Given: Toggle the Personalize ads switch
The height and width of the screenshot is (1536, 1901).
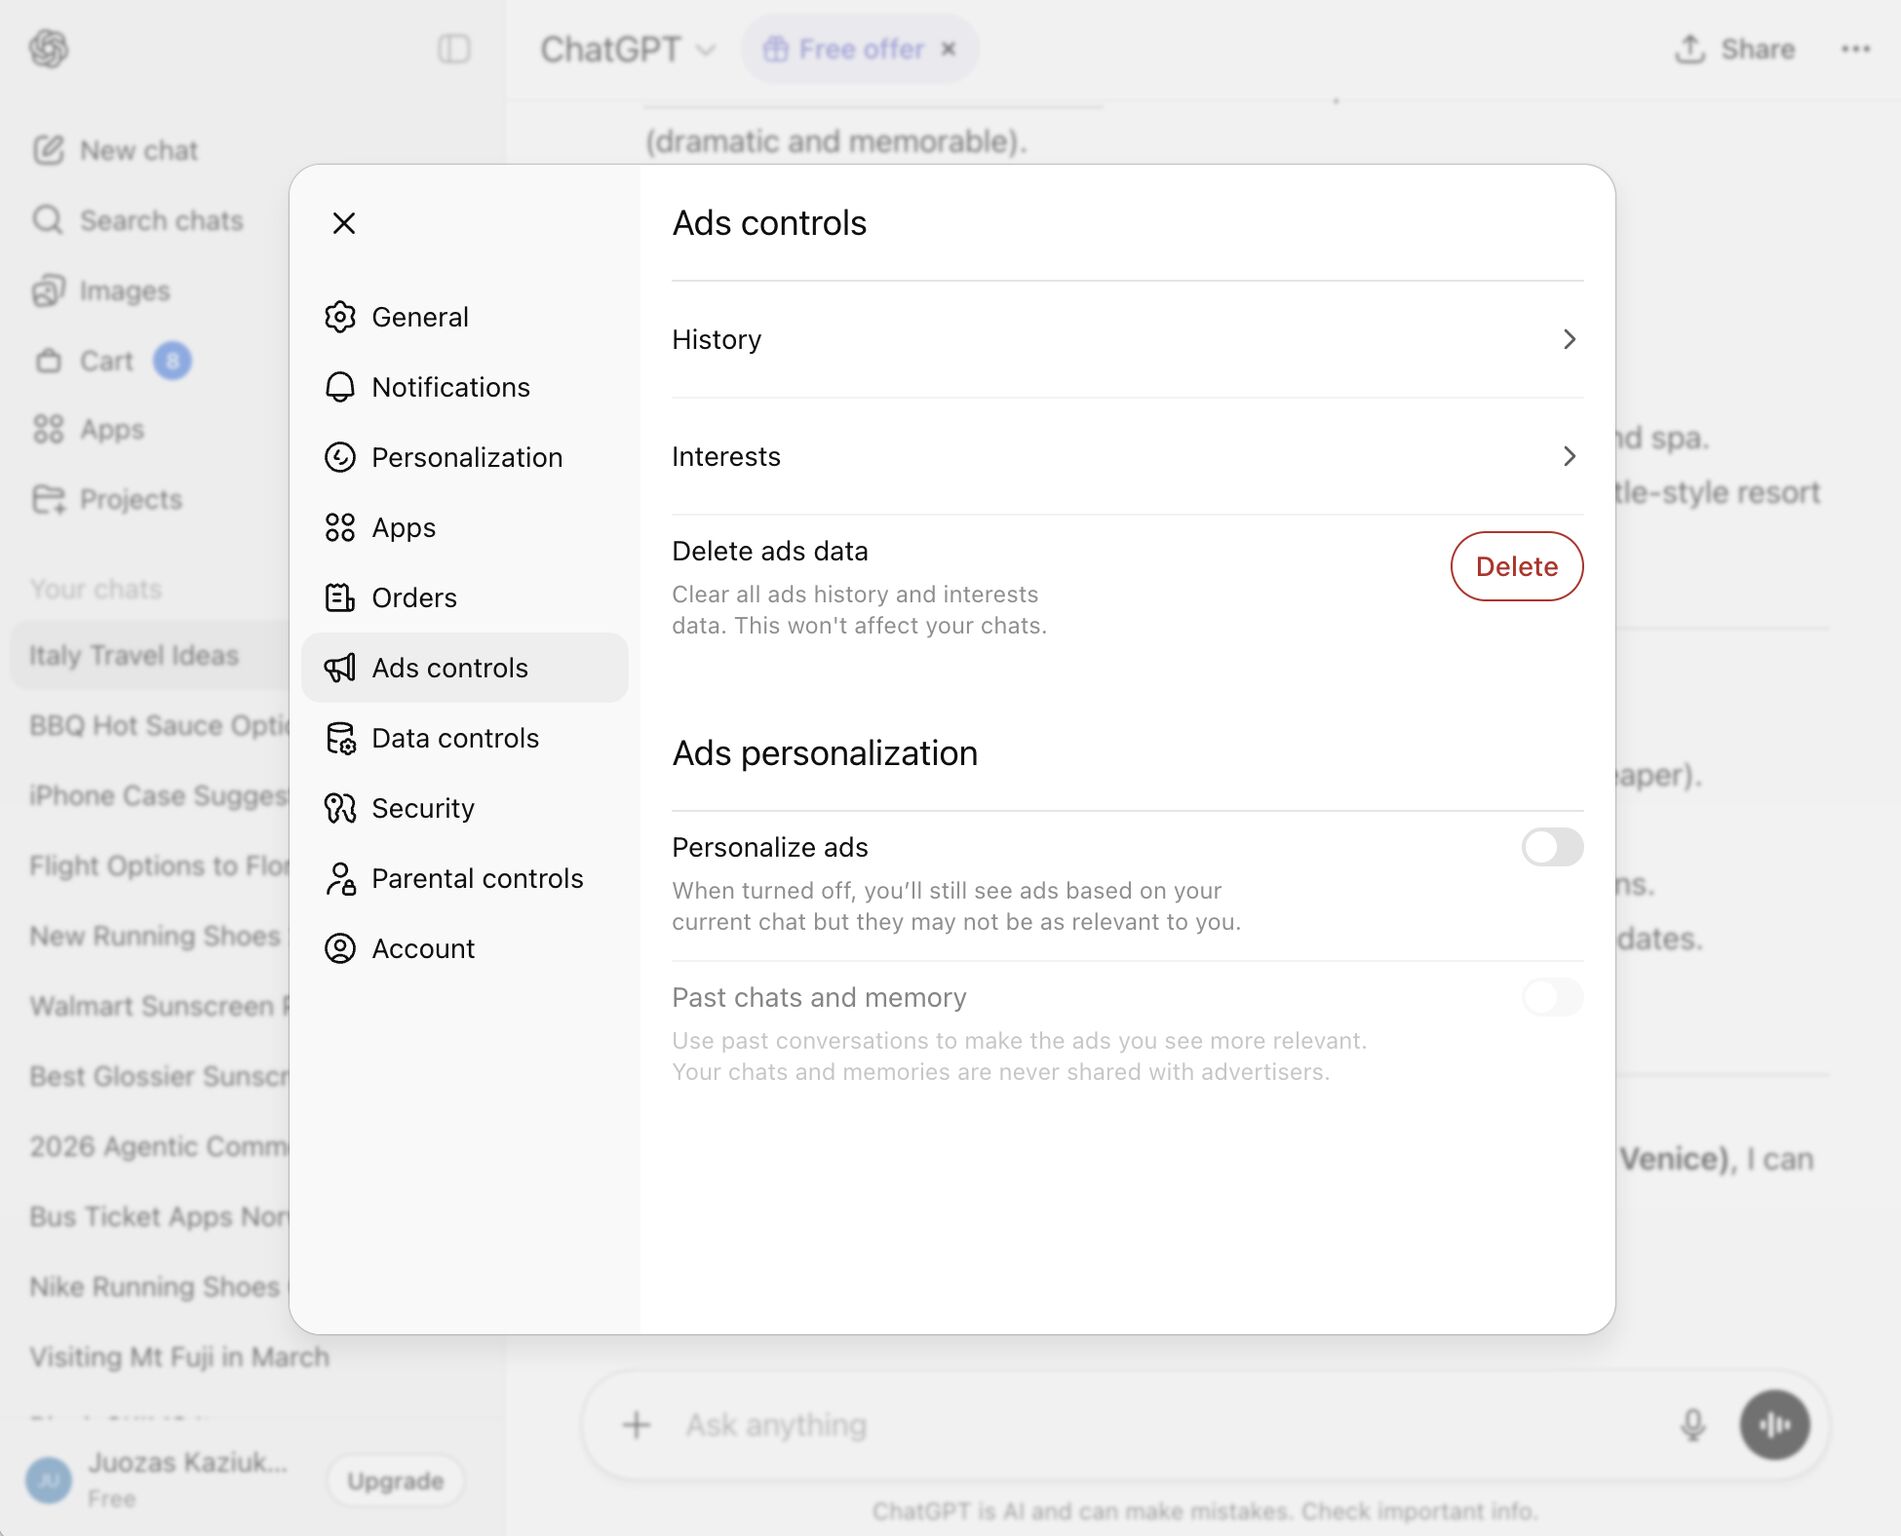Looking at the screenshot, I should coord(1551,847).
